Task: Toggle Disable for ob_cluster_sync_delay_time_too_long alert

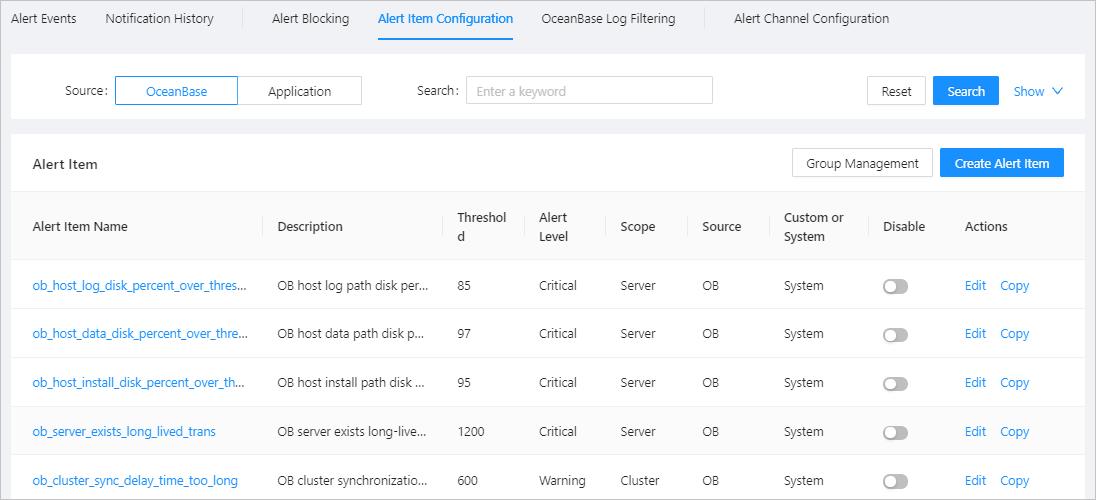Action: 895,481
